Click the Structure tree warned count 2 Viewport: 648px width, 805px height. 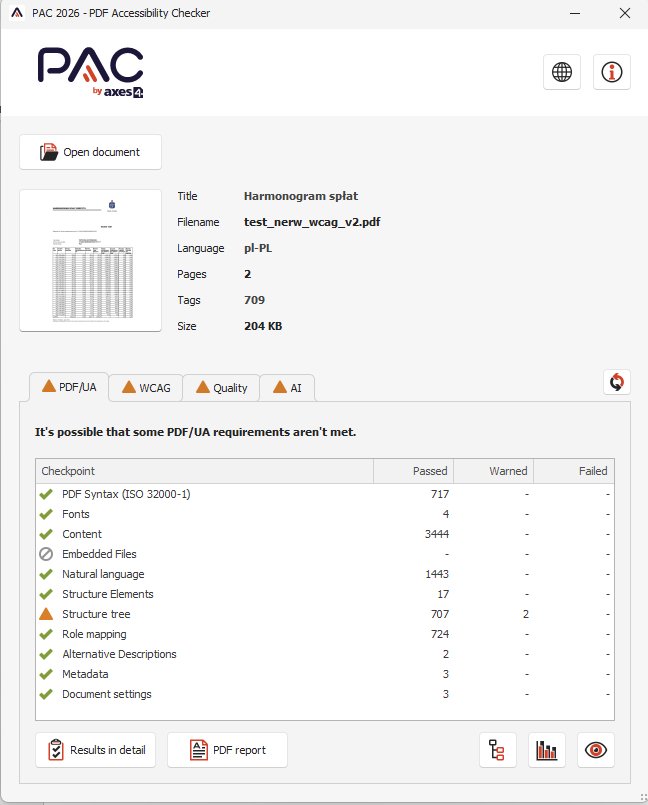point(526,614)
